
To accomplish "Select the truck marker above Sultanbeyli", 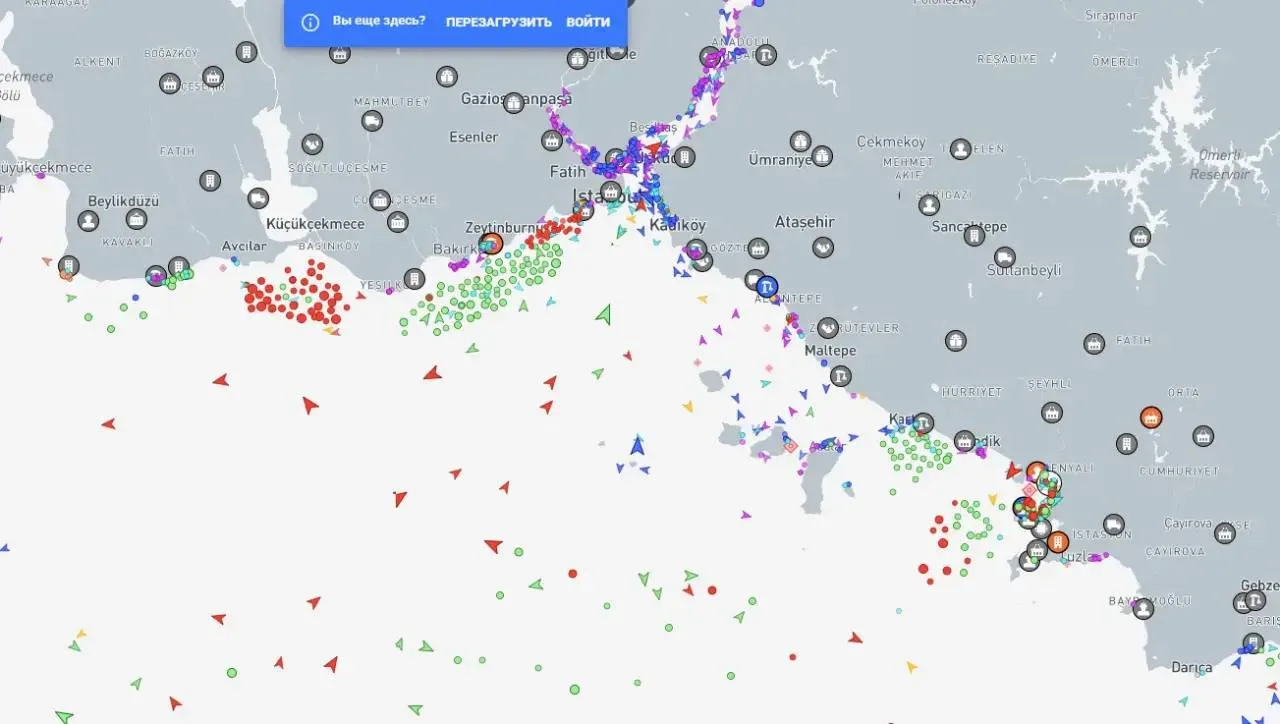I will (x=1005, y=257).
